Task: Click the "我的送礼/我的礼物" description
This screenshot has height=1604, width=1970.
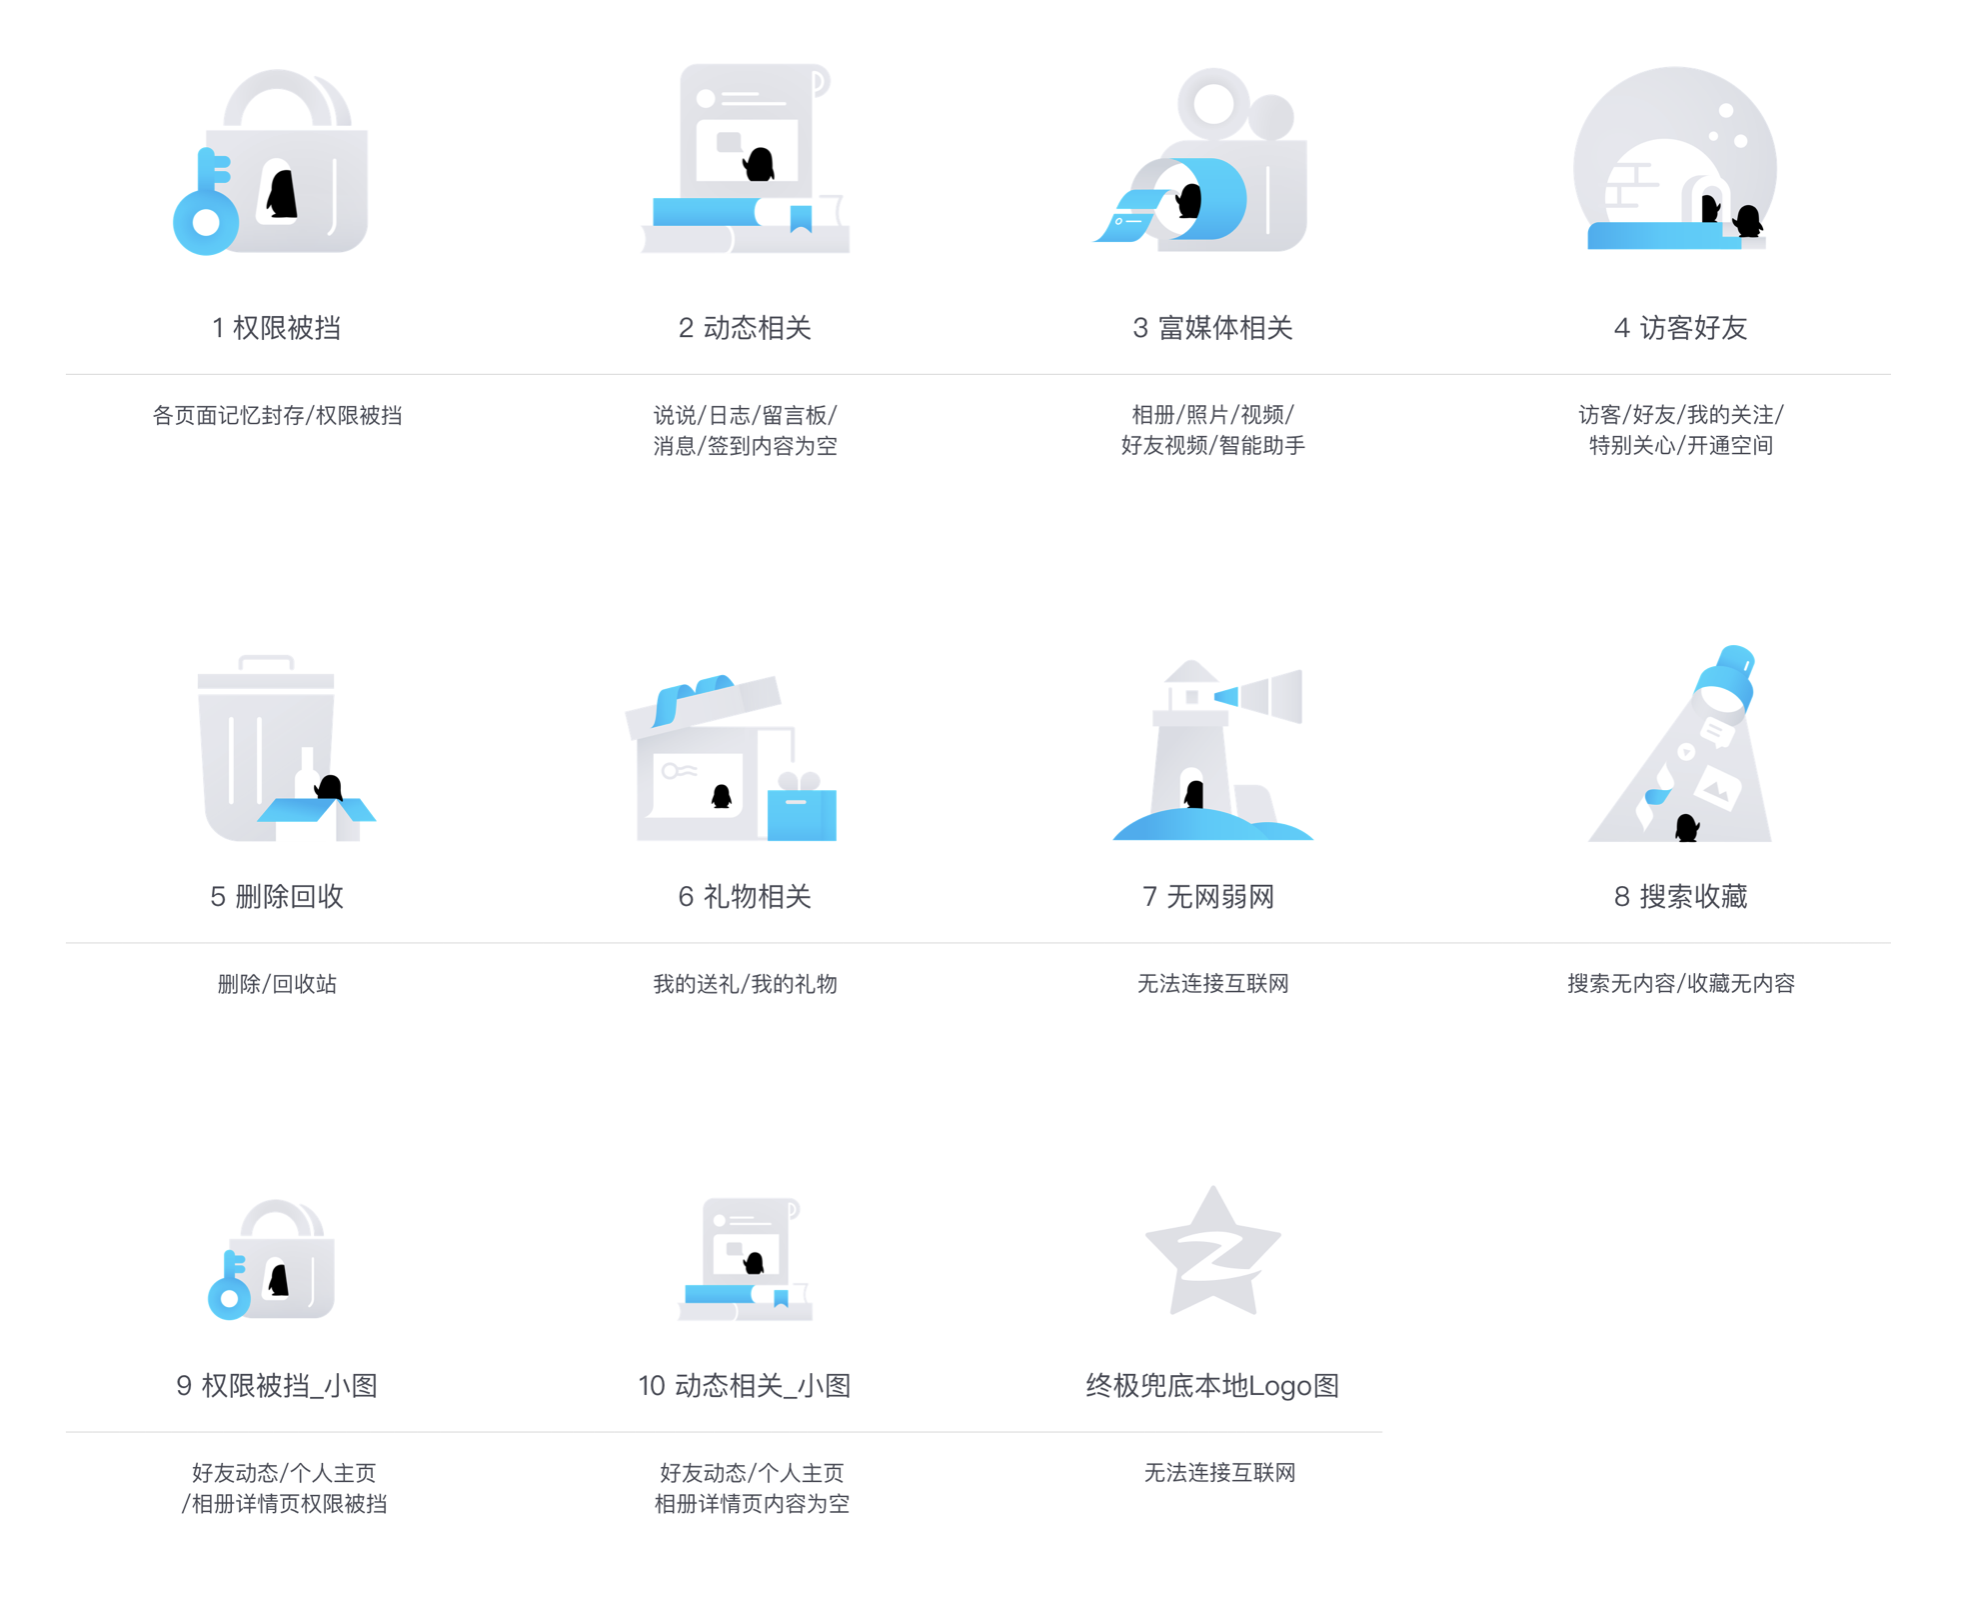Action: (x=745, y=984)
